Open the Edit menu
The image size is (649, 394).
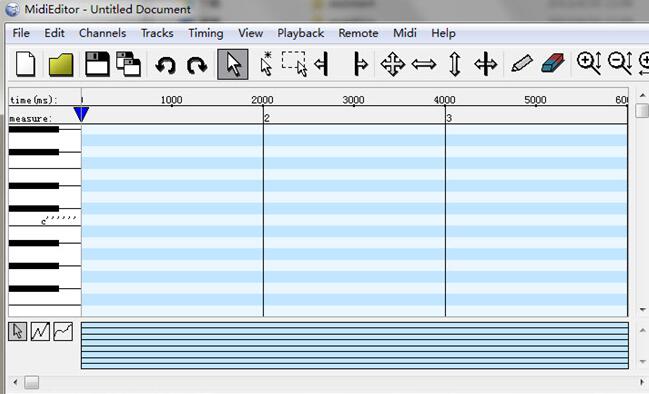point(55,33)
